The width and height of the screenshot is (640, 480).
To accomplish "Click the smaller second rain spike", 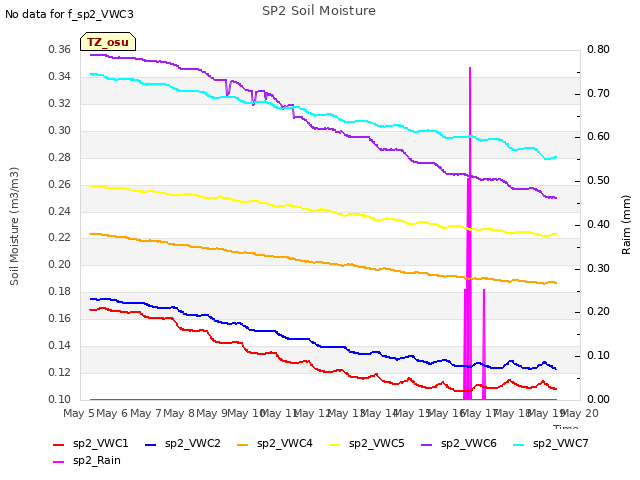I will click(x=484, y=345).
